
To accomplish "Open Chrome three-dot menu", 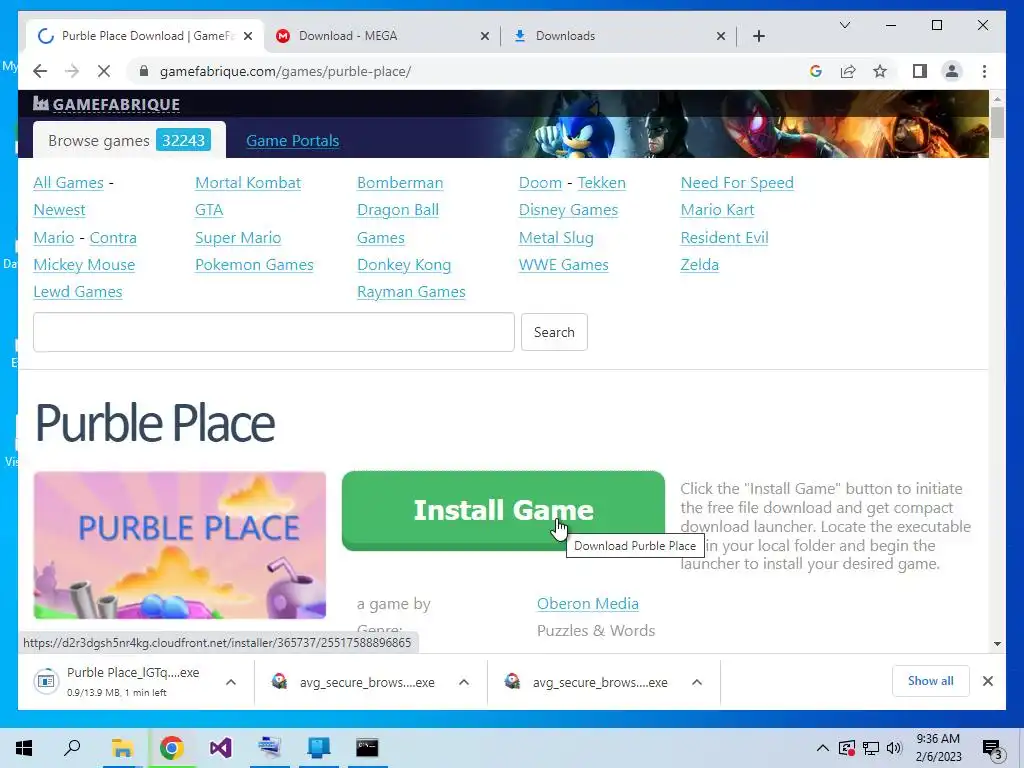I will (984, 71).
